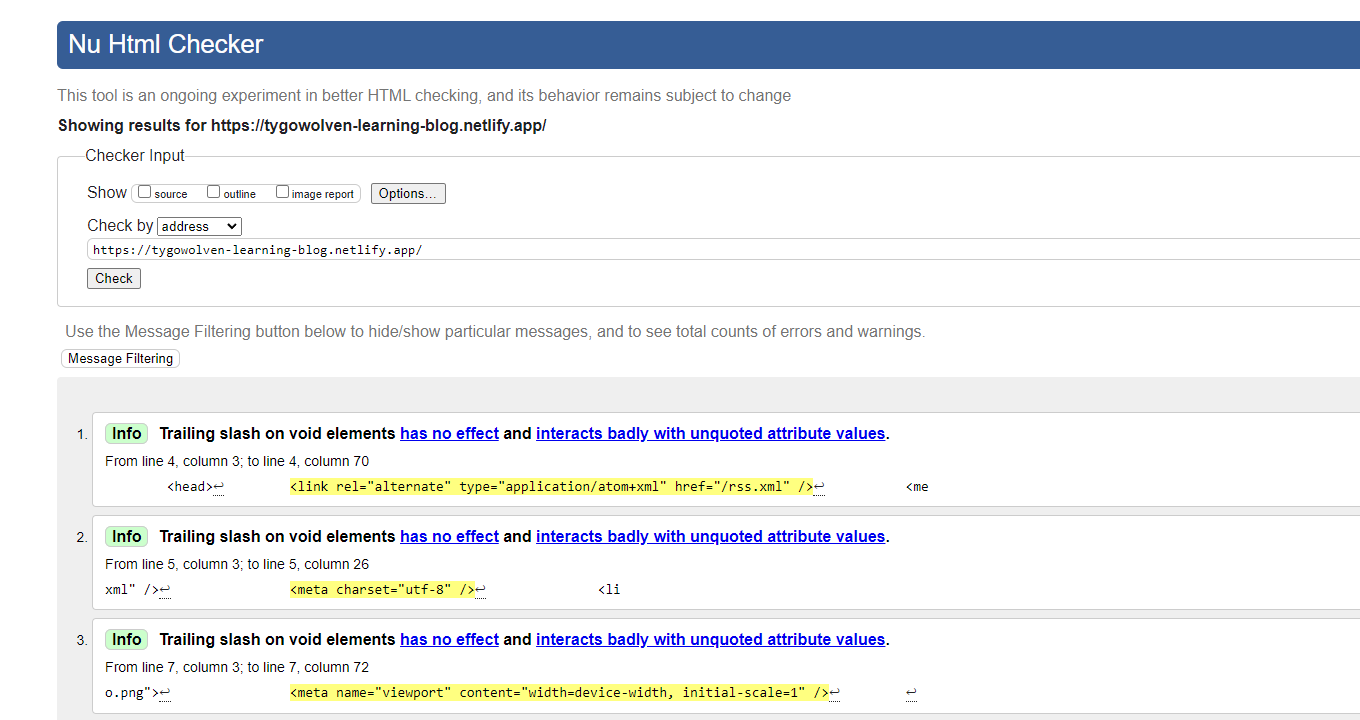Image resolution: width=1360 pixels, height=720 pixels.
Task: Click highlighted meta charset="utf-8" code snippet
Action: (x=382, y=590)
